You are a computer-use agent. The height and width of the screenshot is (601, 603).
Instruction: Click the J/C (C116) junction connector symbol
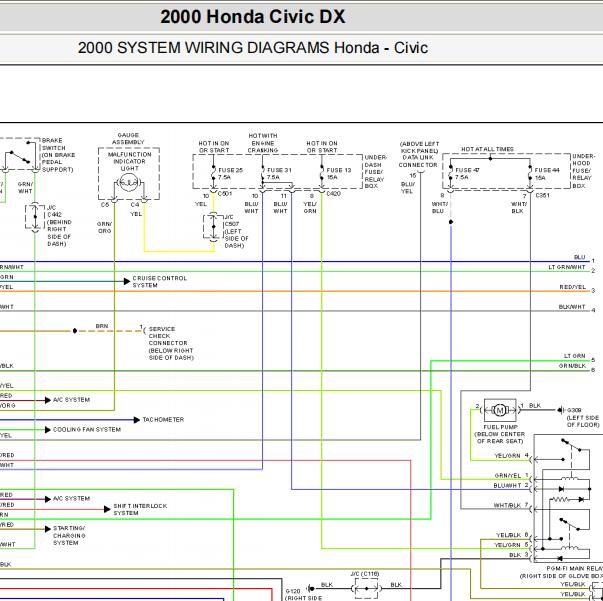pos(366,588)
